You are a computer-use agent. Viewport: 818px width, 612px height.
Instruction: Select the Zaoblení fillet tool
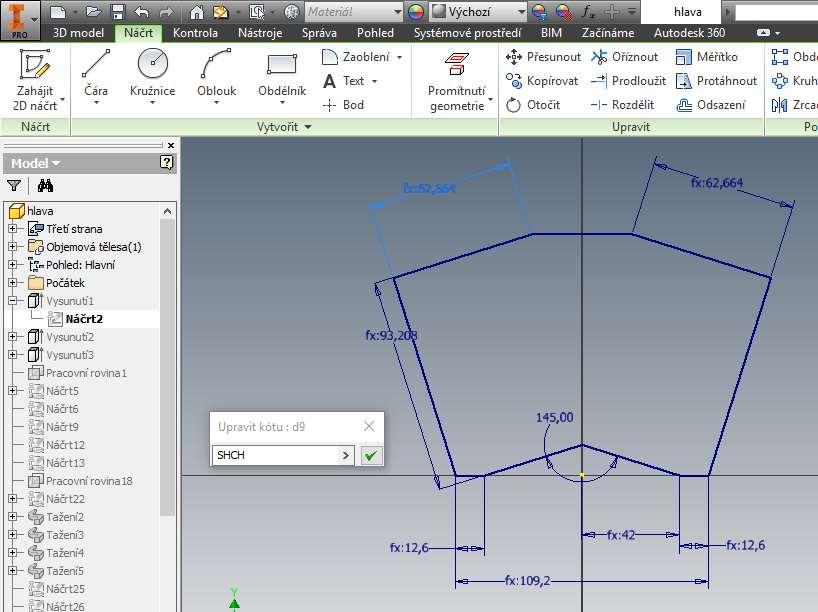point(355,56)
